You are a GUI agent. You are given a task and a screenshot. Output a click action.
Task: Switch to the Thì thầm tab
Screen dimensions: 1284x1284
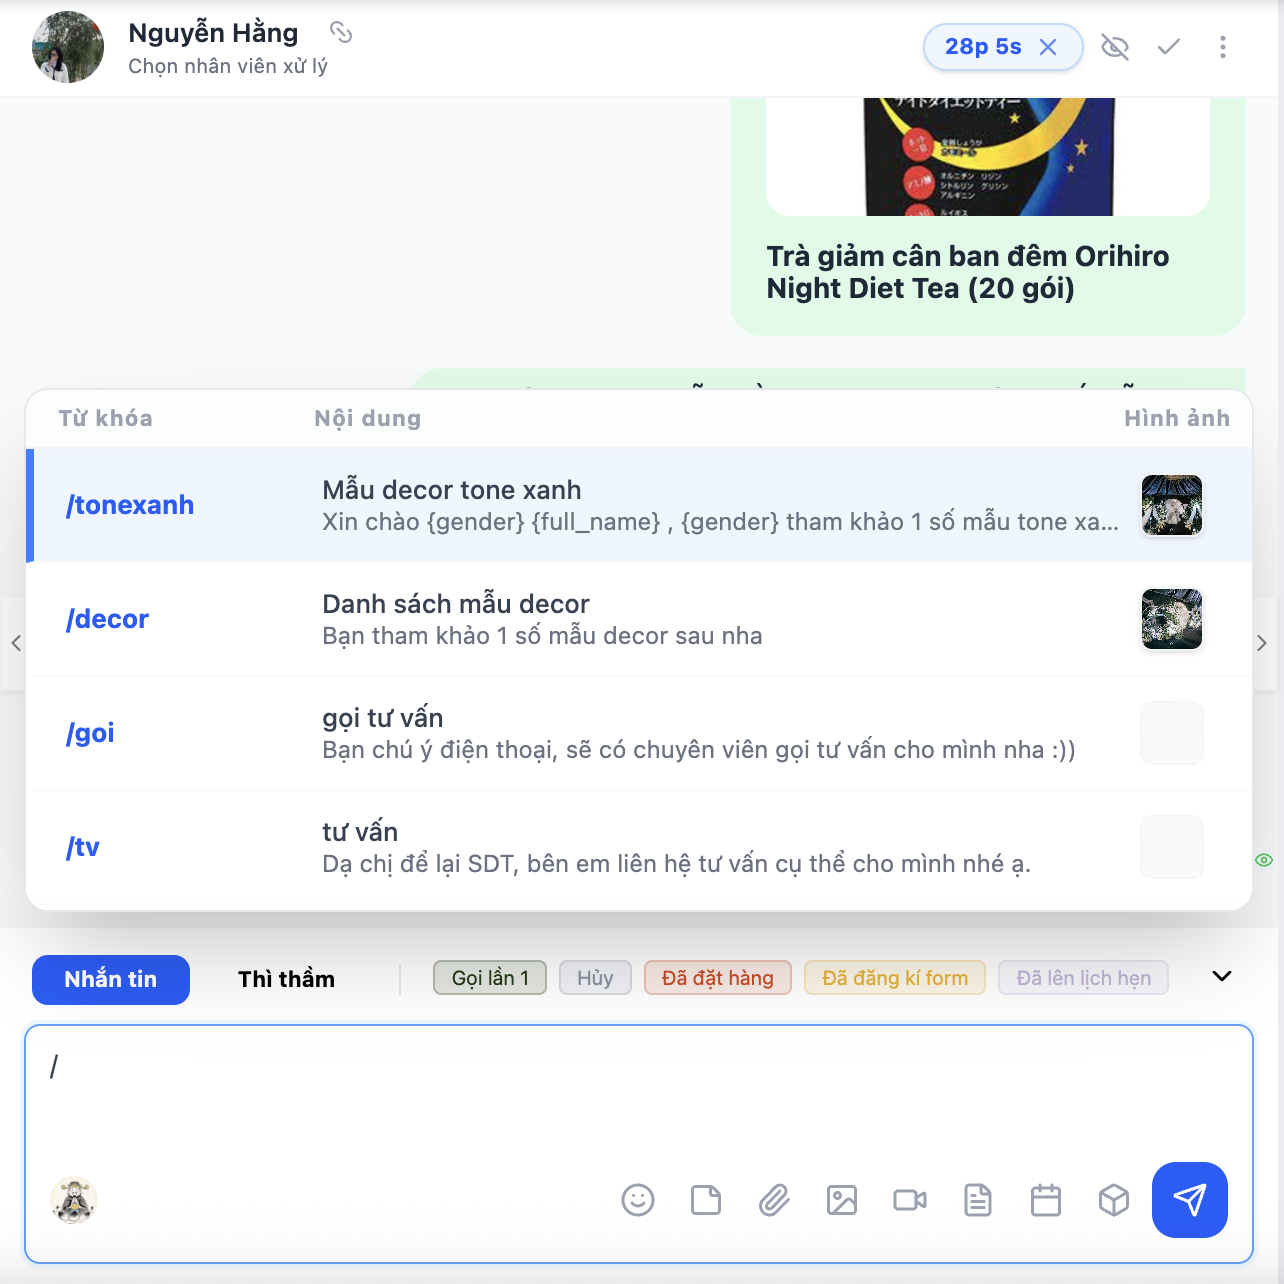[286, 979]
